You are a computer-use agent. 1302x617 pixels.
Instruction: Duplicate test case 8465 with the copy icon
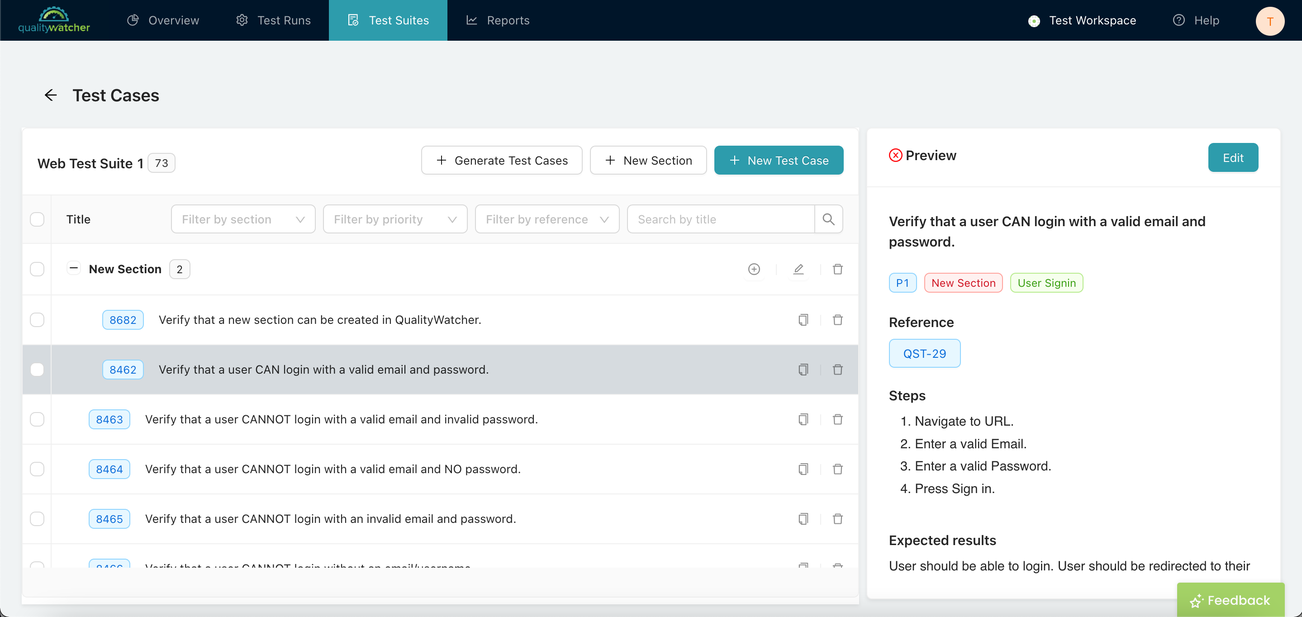803,519
